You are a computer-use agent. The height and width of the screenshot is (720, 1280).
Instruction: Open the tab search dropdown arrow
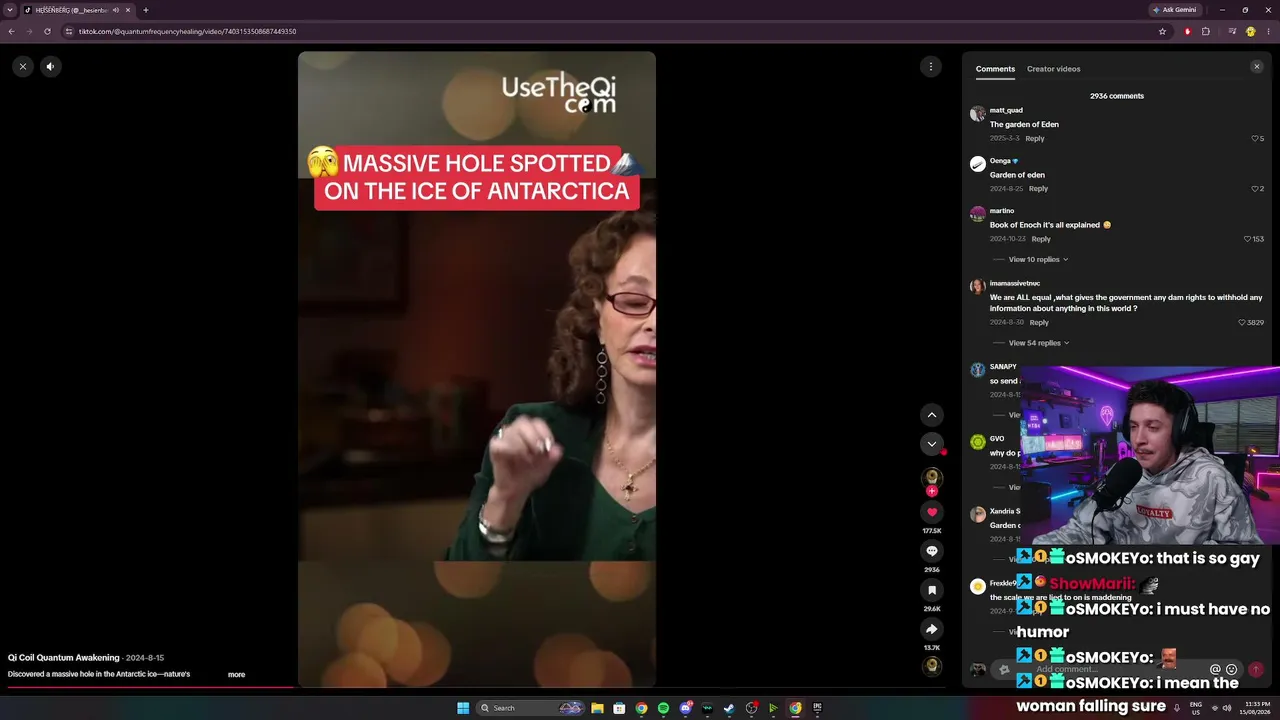(9, 10)
